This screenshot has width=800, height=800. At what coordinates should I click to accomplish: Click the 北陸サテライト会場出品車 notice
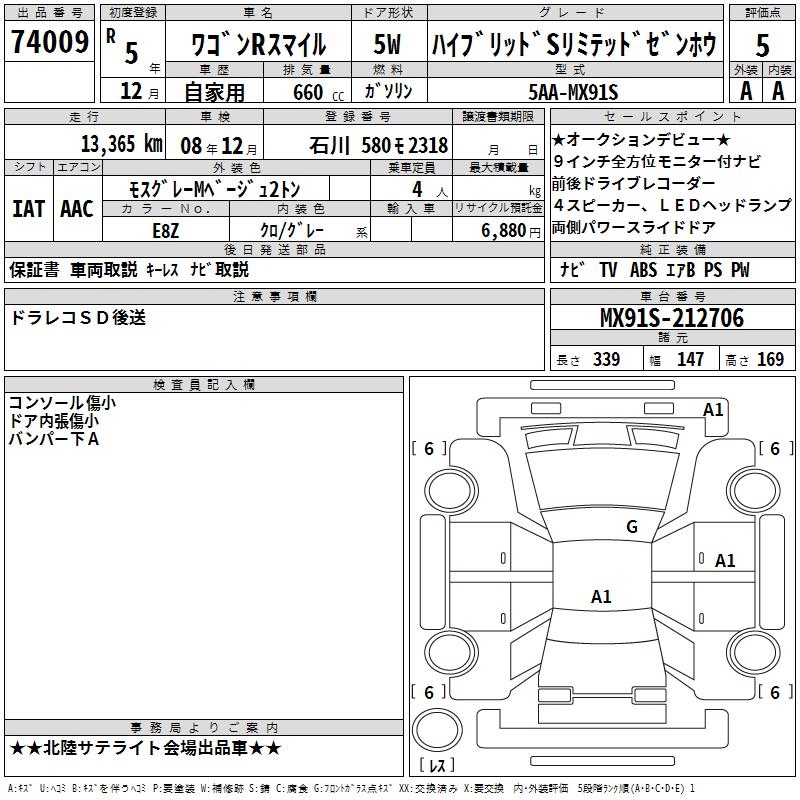tap(146, 748)
